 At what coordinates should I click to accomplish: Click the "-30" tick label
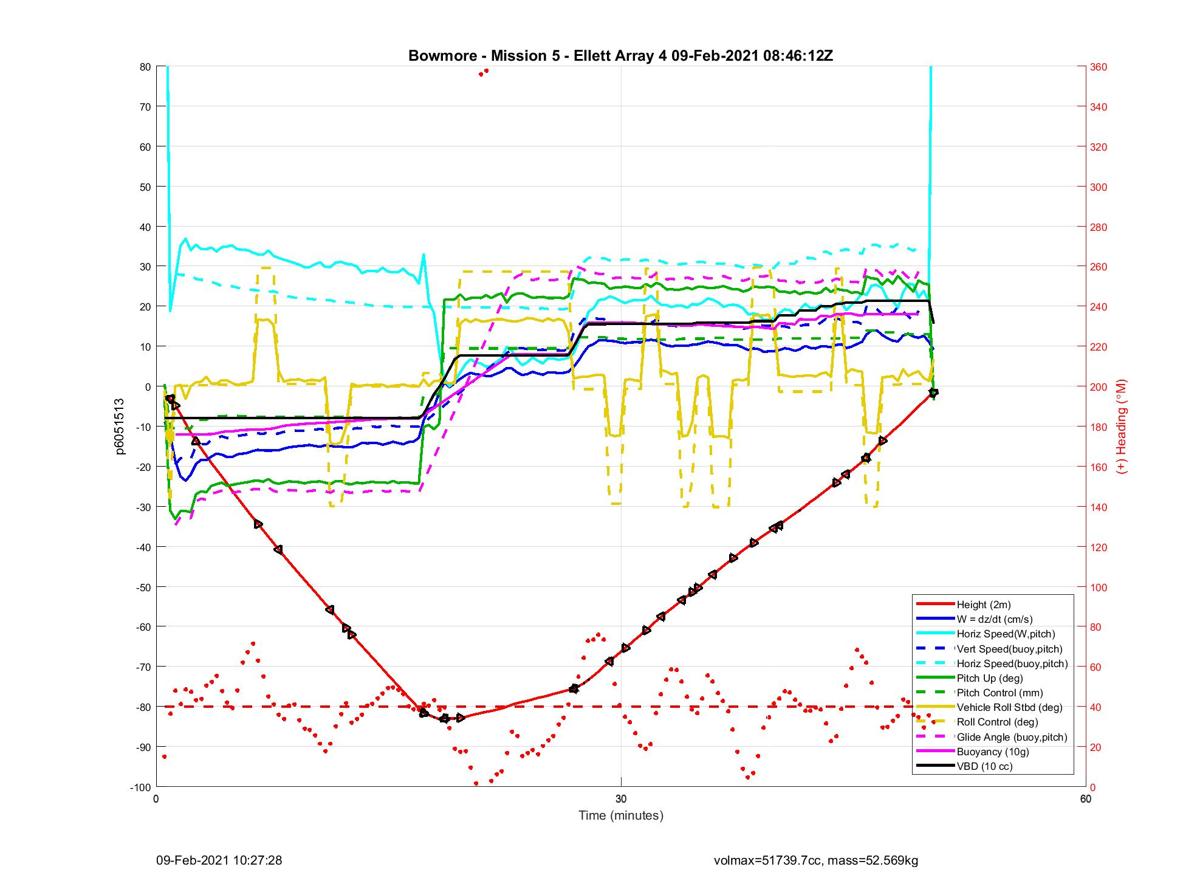coord(143,507)
